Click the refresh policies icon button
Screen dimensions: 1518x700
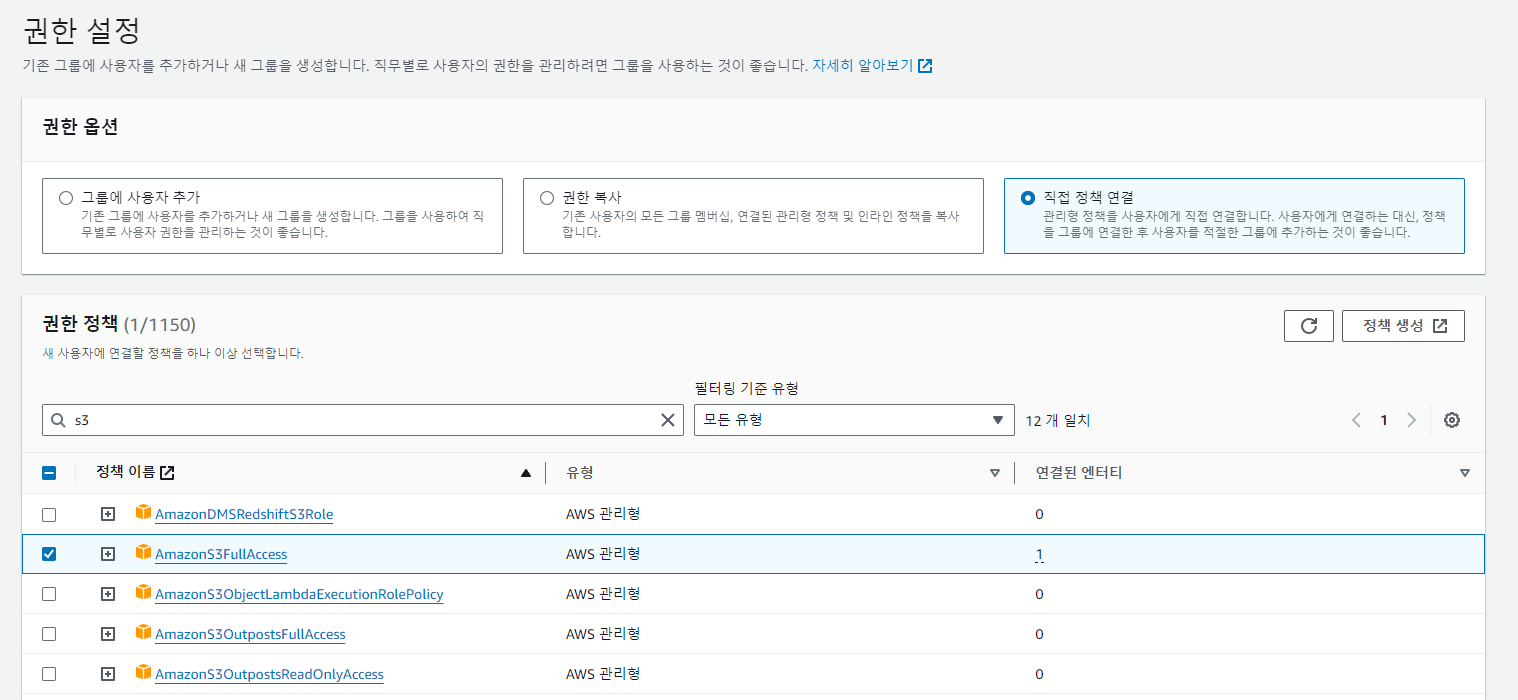click(1308, 326)
